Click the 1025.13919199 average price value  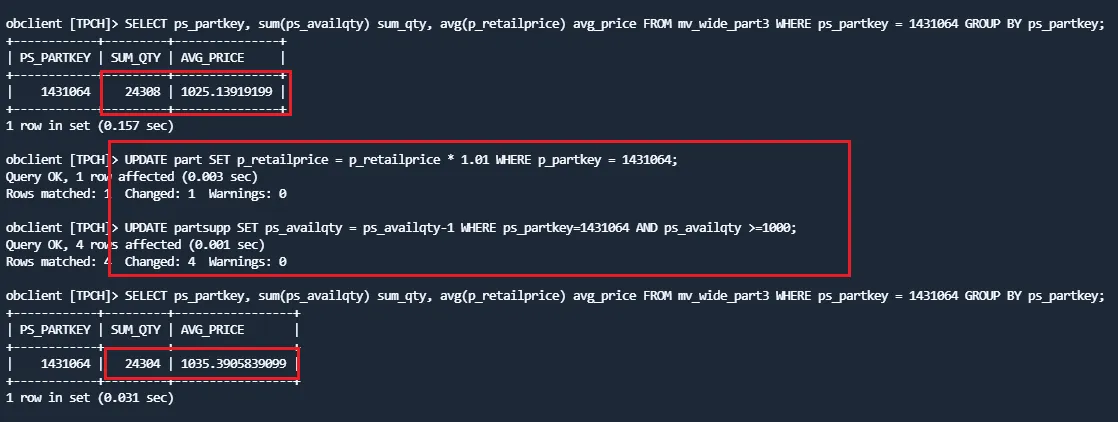pyautogui.click(x=230, y=91)
